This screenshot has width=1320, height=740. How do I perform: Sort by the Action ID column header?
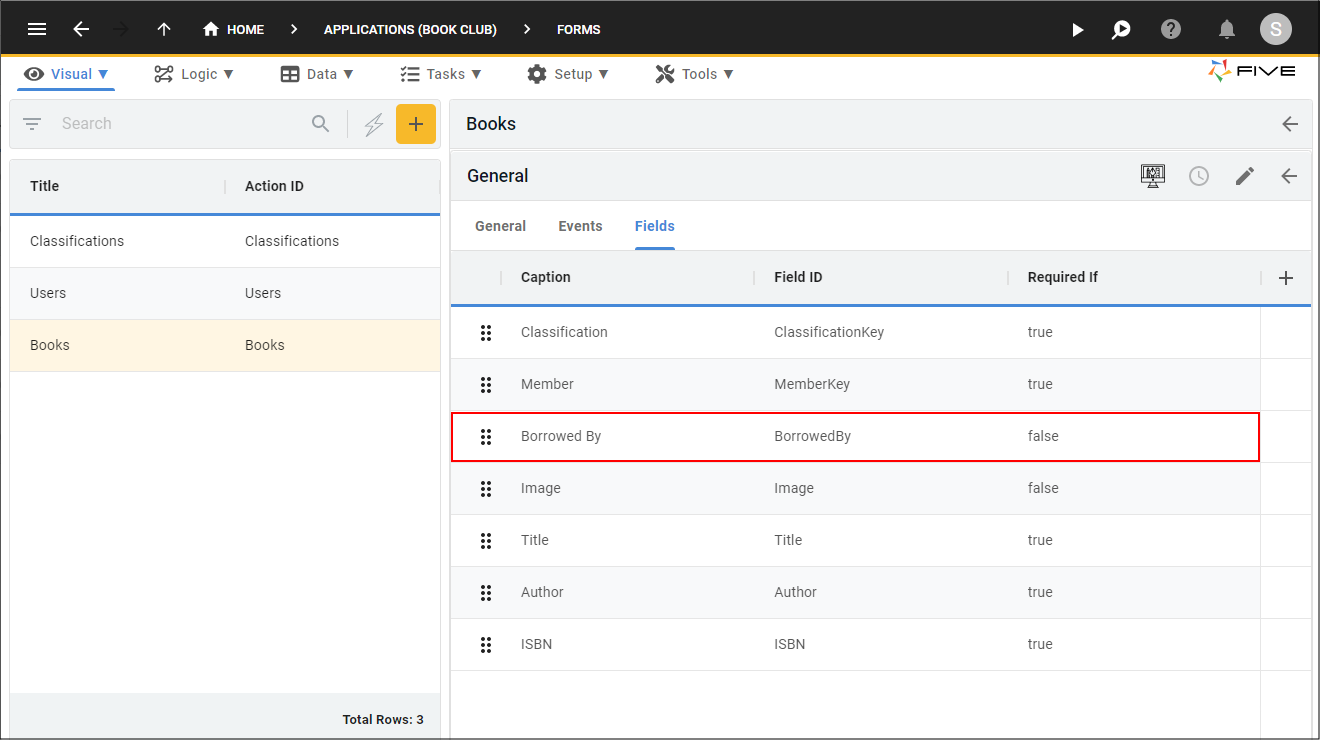click(x=274, y=186)
